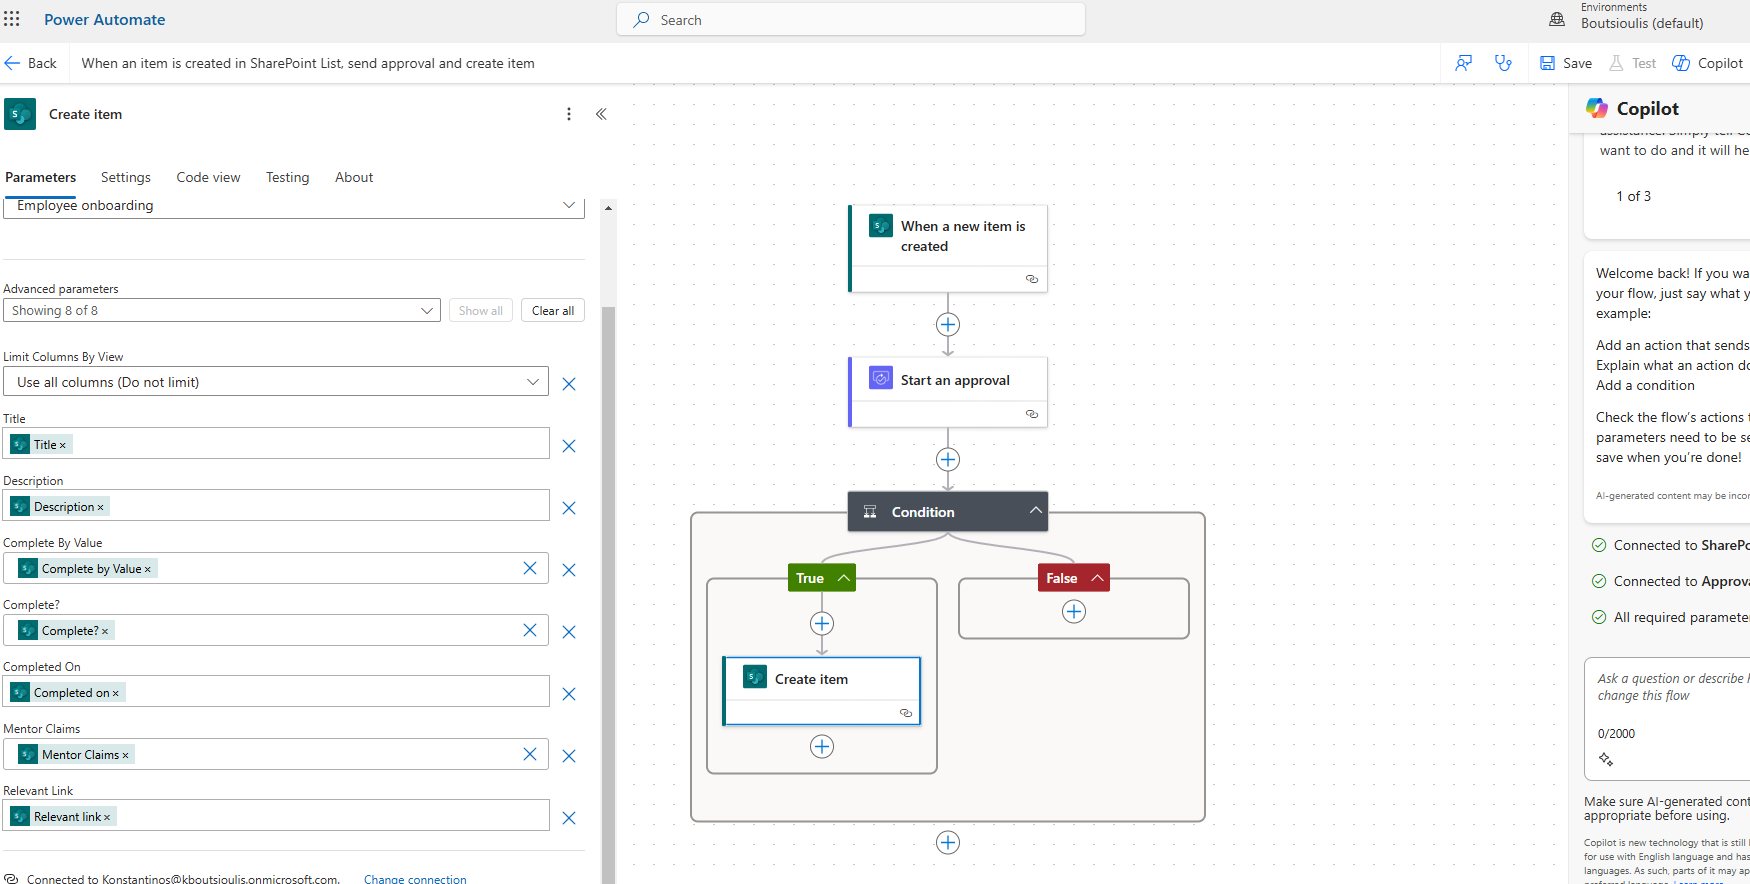Select the When a new item is created card
The image size is (1750, 884).
pos(948,248)
